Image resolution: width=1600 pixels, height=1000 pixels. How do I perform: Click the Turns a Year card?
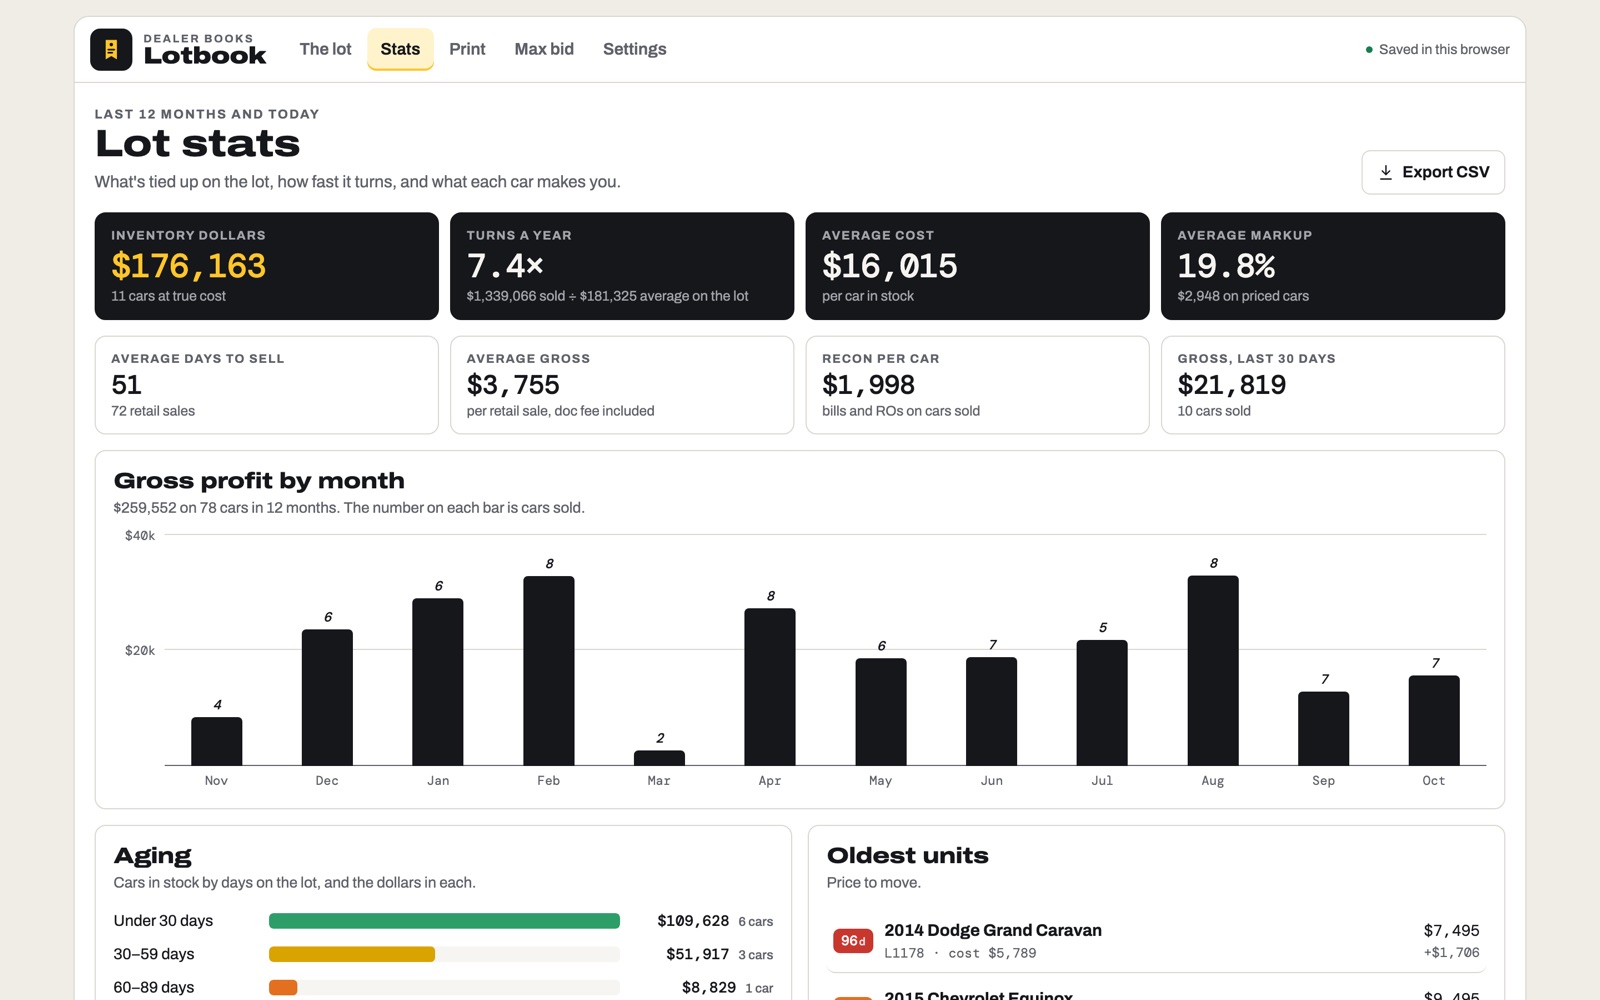[622, 266]
